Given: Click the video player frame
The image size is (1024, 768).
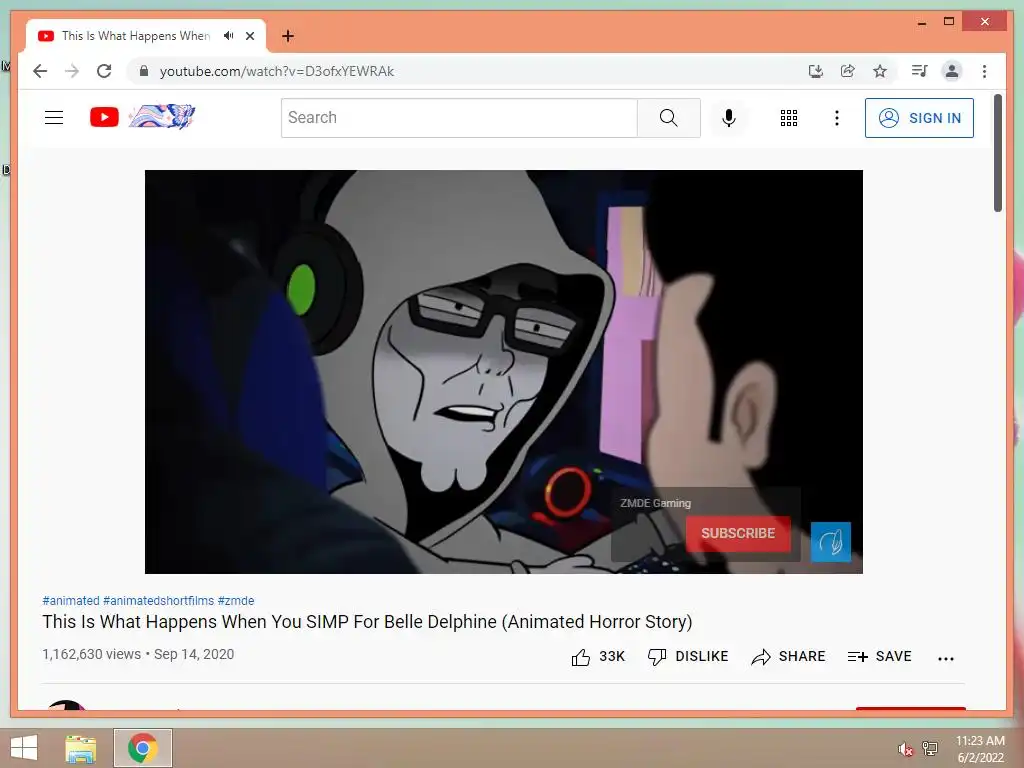Looking at the screenshot, I should tap(504, 372).
